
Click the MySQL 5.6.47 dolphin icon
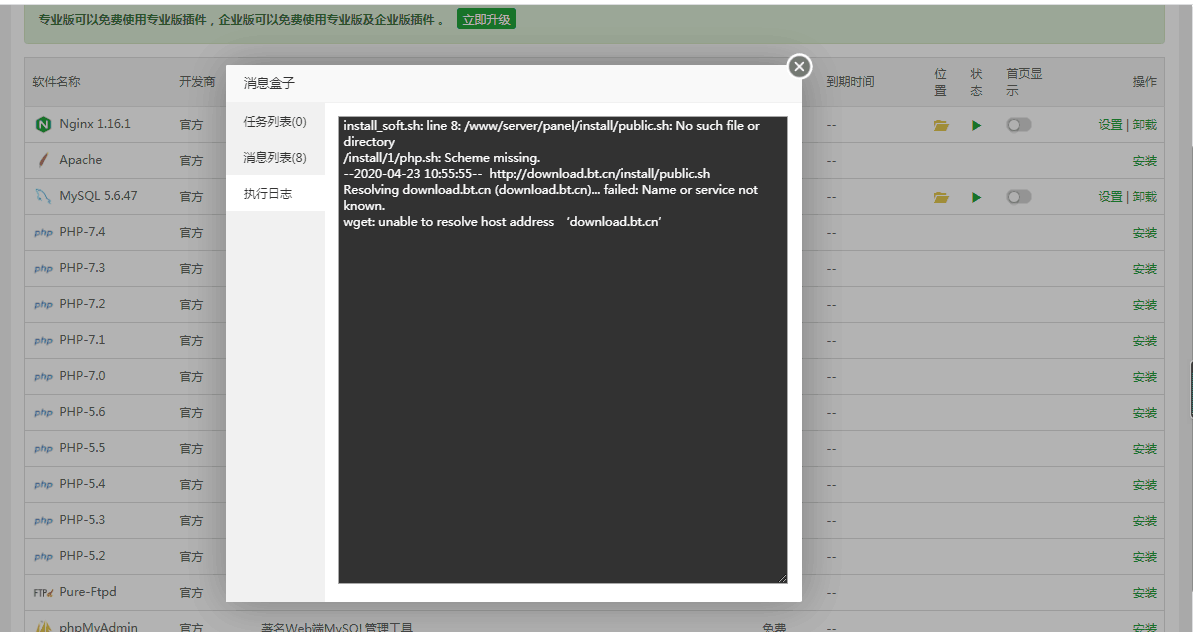(43, 197)
